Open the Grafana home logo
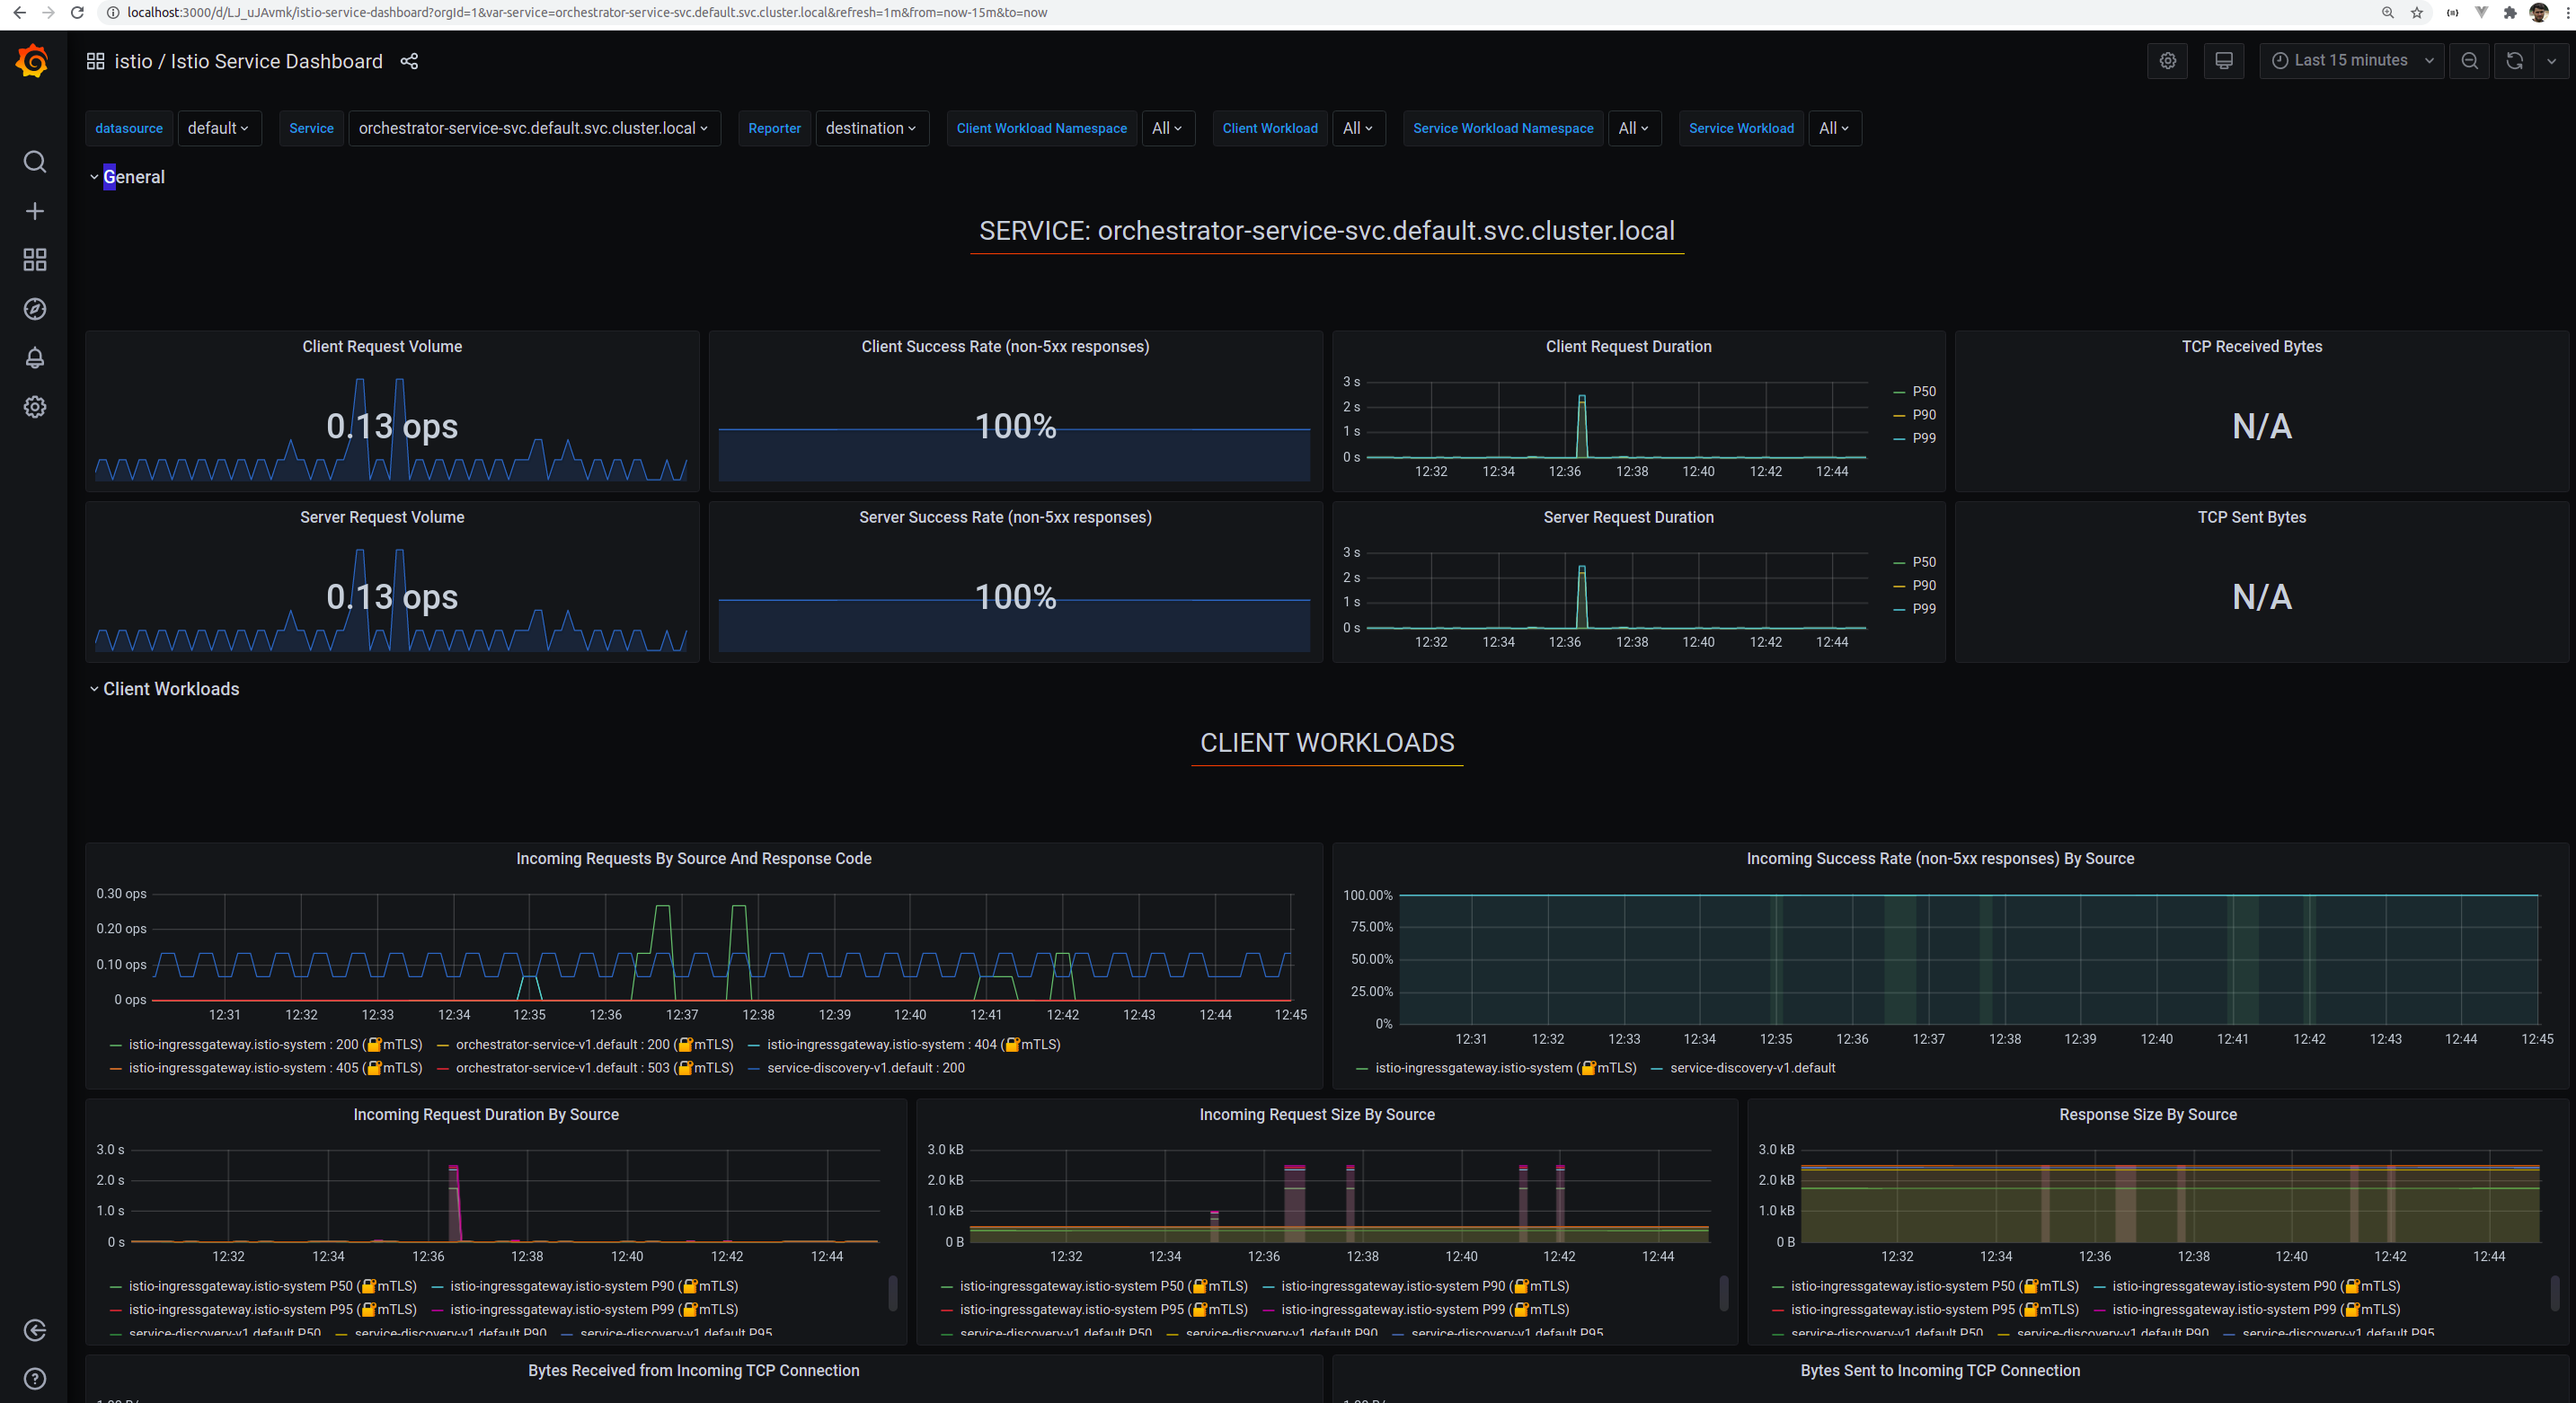2576x1403 pixels. (33, 61)
